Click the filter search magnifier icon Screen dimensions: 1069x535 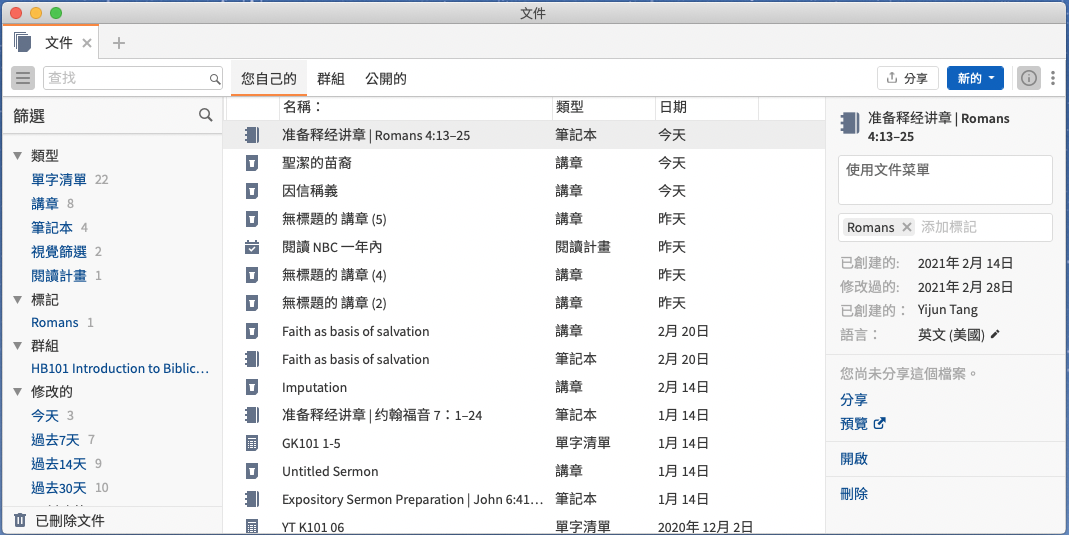tap(206, 115)
